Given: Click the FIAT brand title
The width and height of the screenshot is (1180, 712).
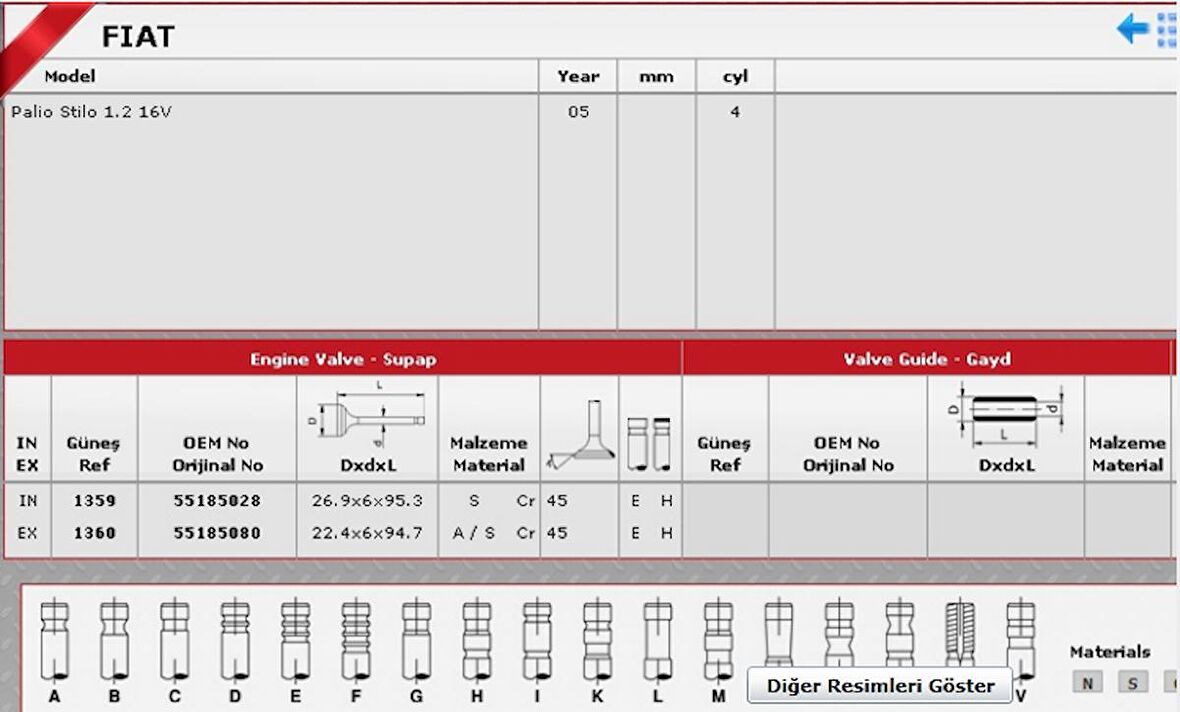Looking at the screenshot, I should click(138, 36).
